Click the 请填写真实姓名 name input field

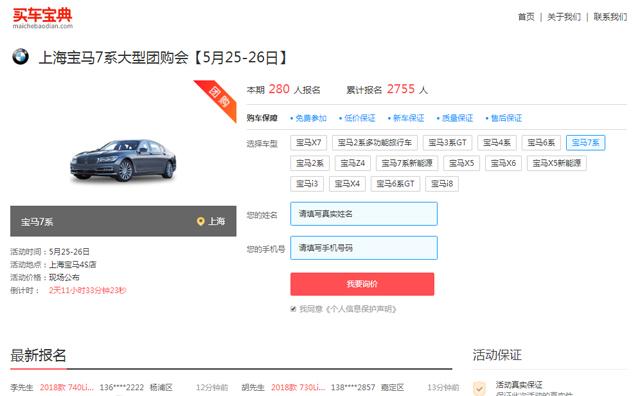click(x=364, y=214)
